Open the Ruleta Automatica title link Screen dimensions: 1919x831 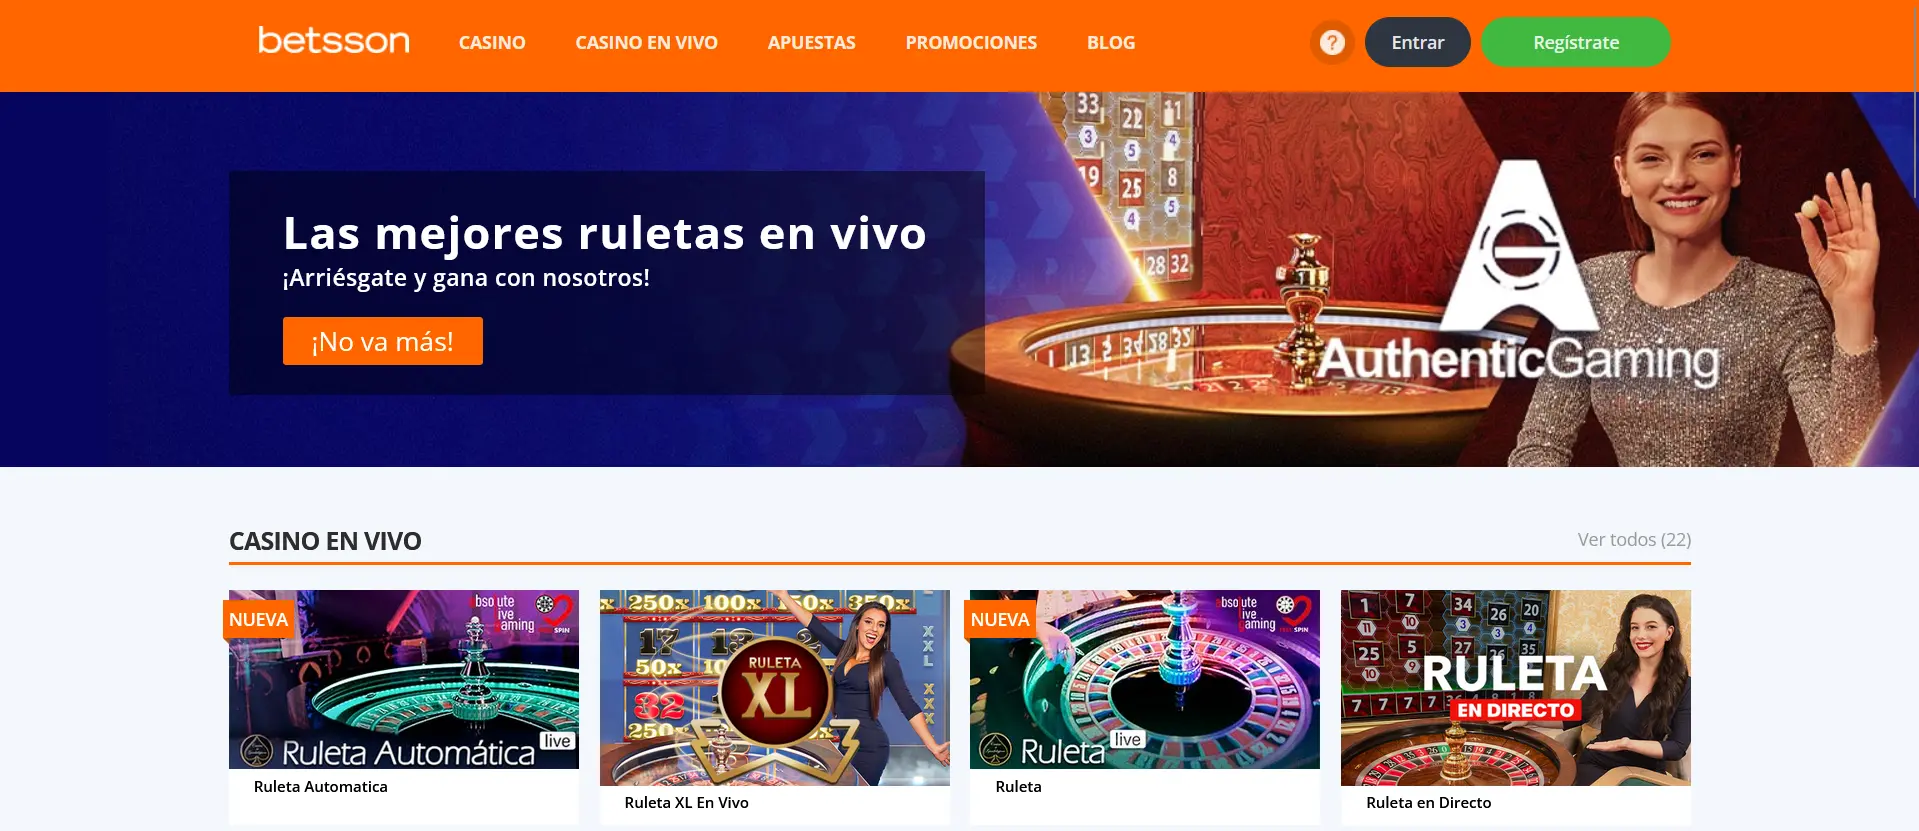click(321, 786)
